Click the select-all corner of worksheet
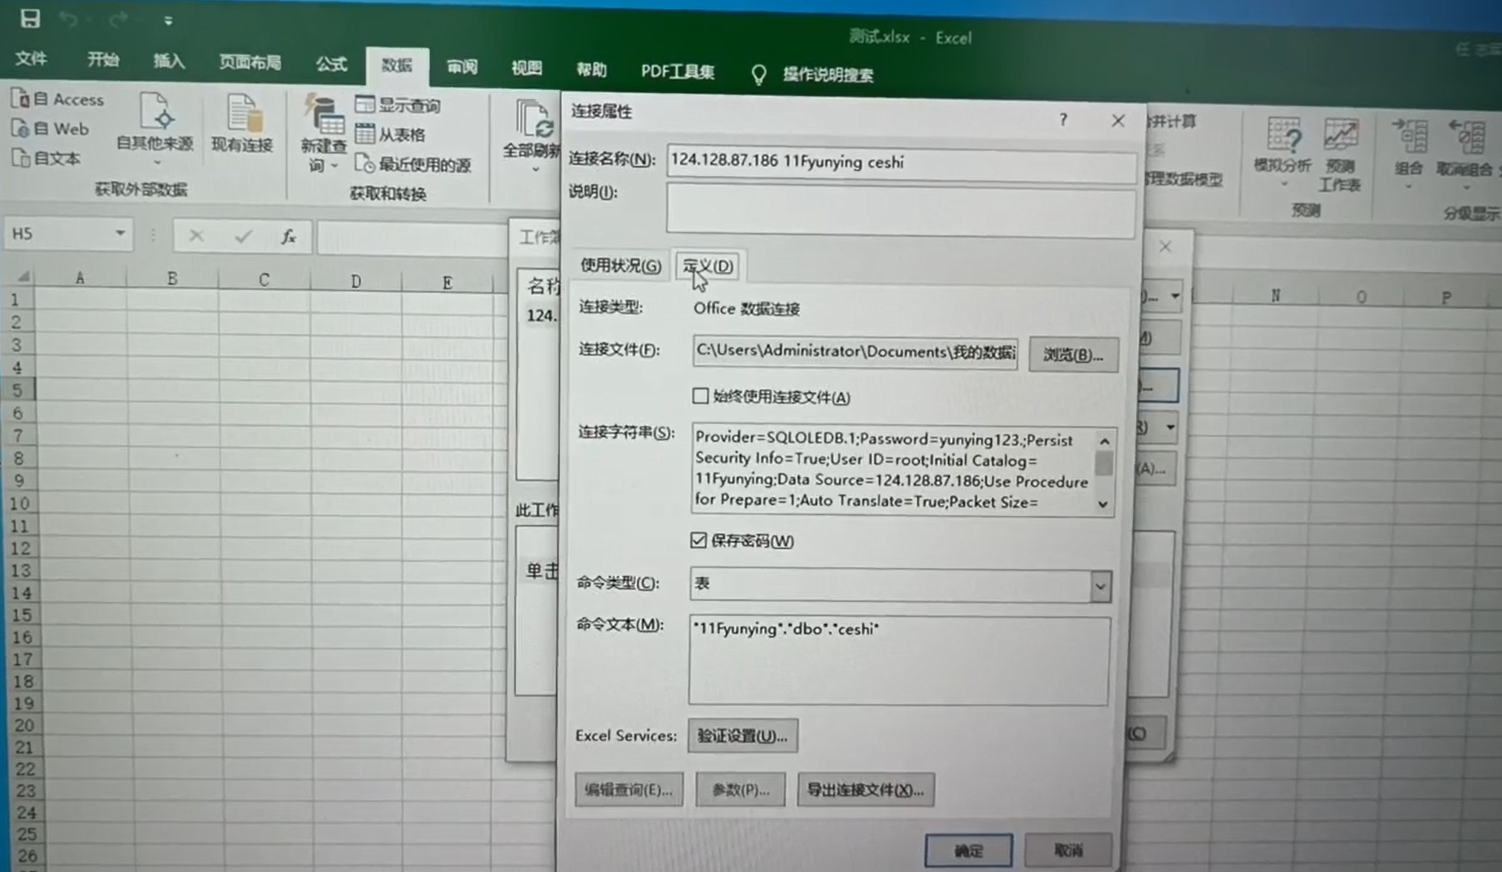The width and height of the screenshot is (1502, 872). tap(22, 276)
